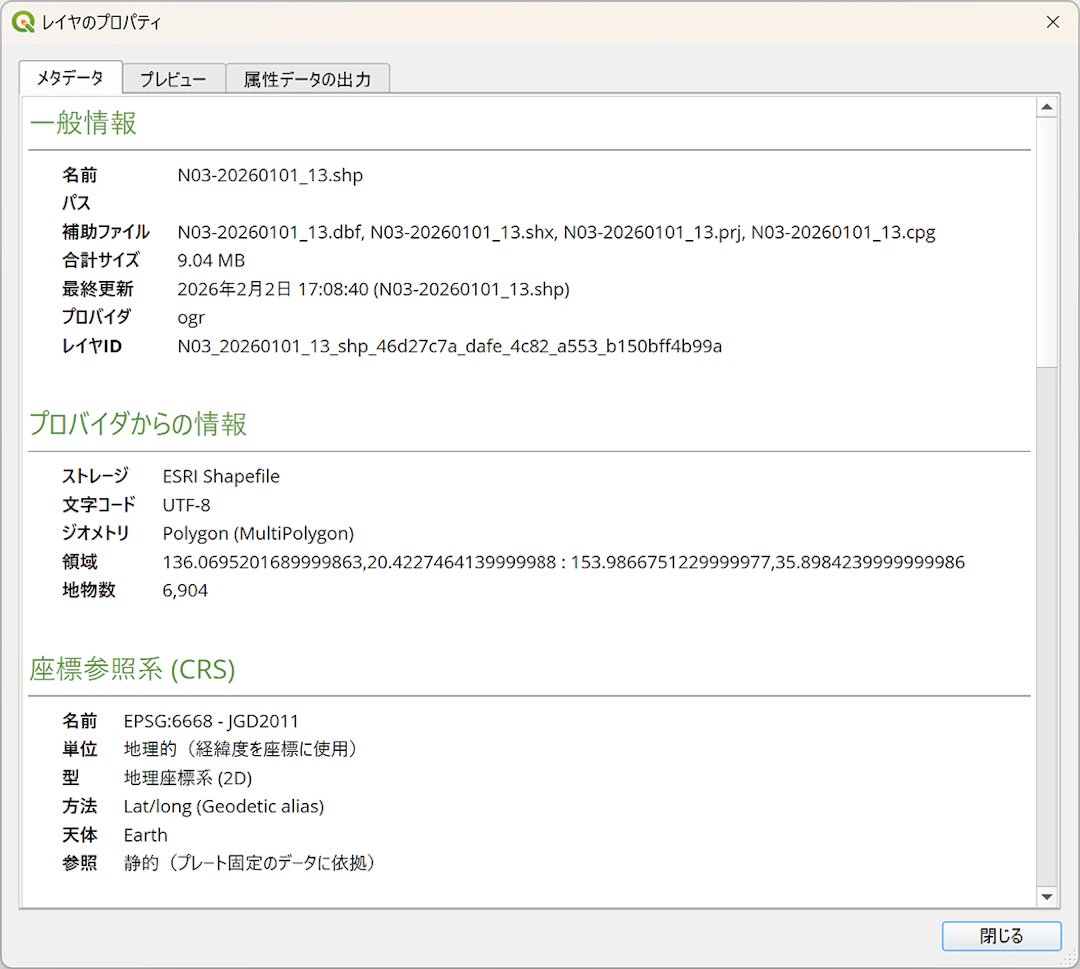This screenshot has height=969, width=1080.
Task: Click the 最終更新 timestamp value
Action: tap(373, 289)
